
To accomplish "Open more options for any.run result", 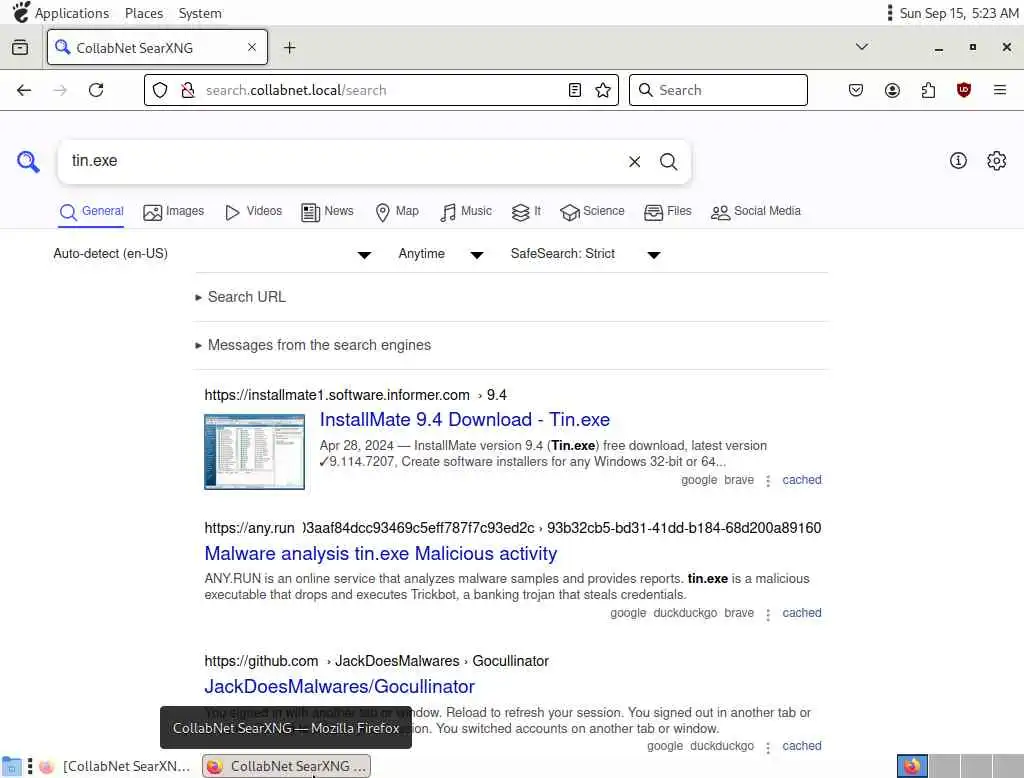I will click(x=768, y=614).
